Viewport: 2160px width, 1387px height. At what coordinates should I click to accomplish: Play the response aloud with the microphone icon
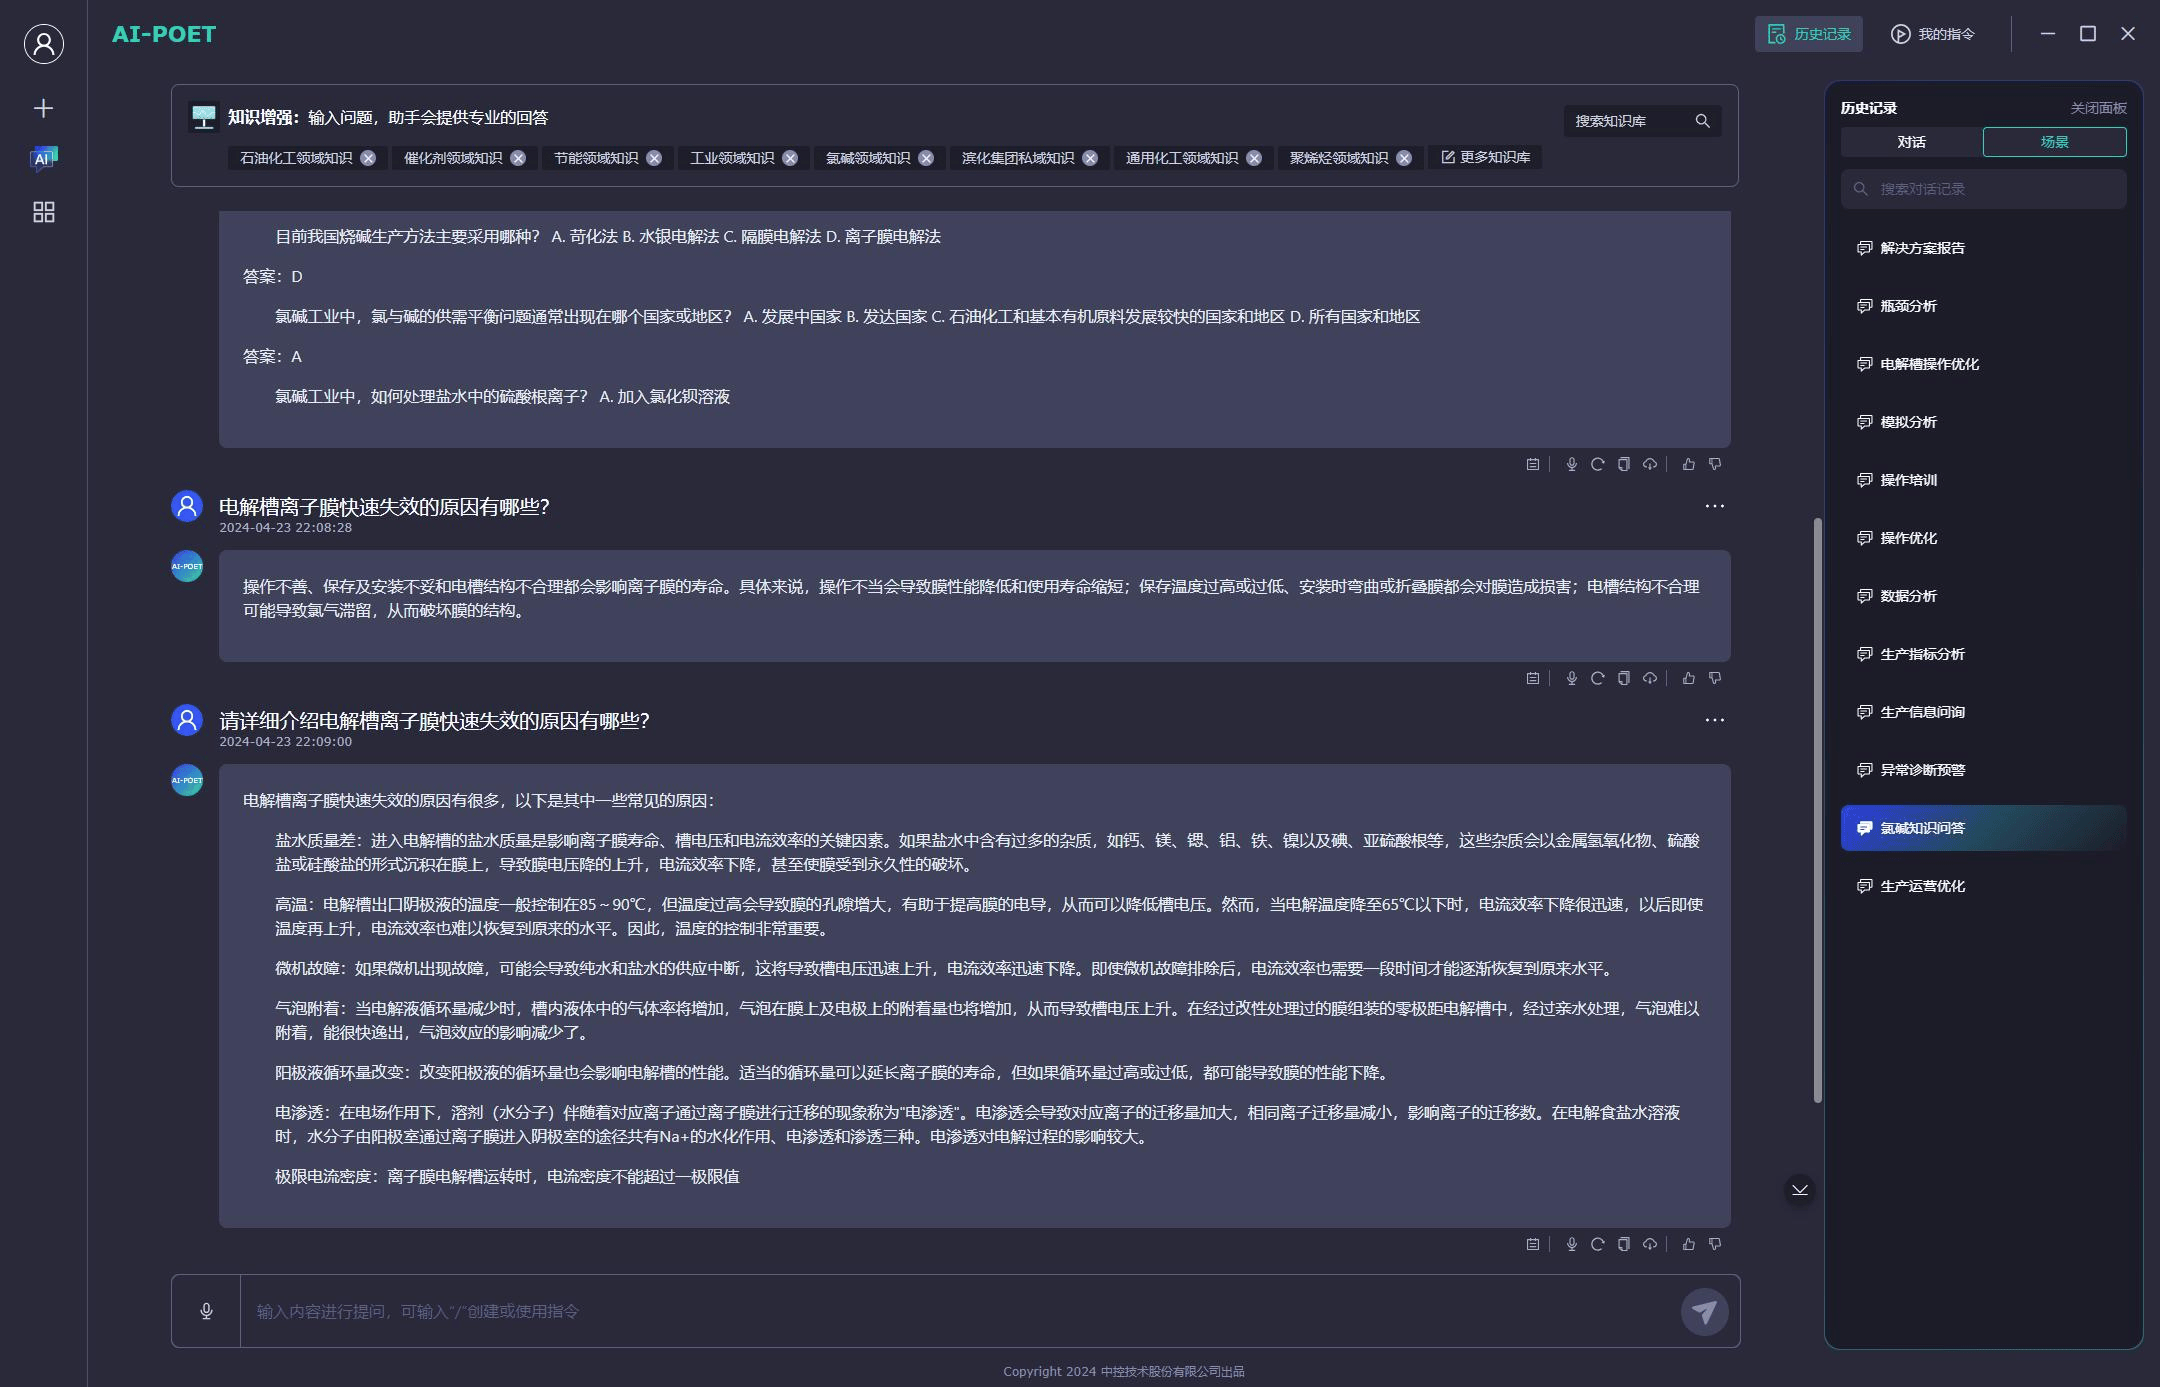point(1571,1244)
